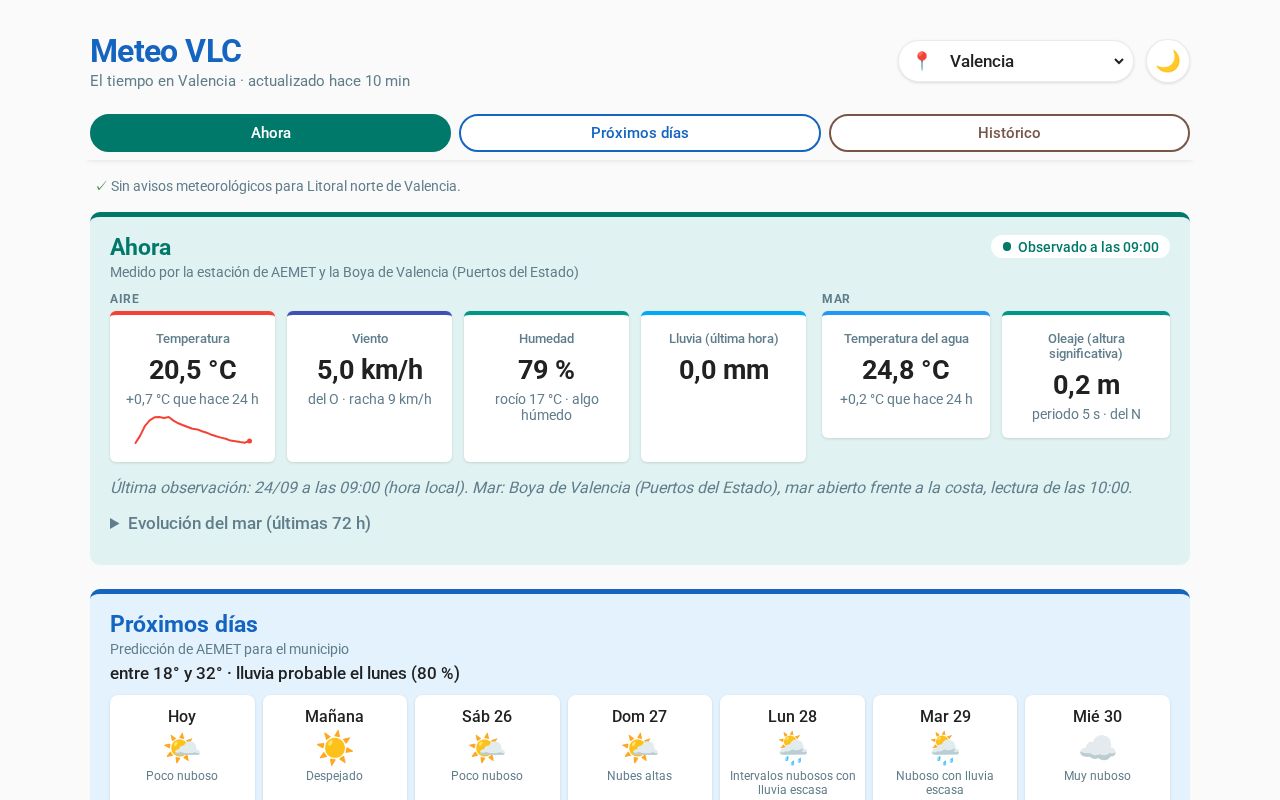
Task: Toggle dark mode with the moon icon
Action: click(x=1168, y=61)
